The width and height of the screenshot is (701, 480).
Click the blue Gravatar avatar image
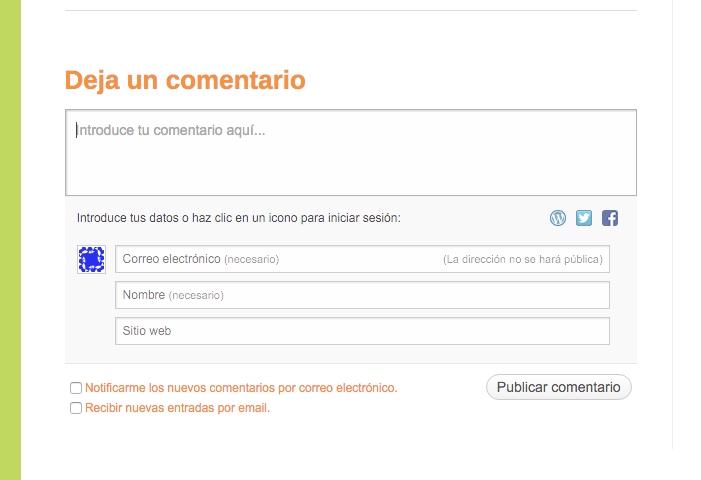pyautogui.click(x=91, y=259)
